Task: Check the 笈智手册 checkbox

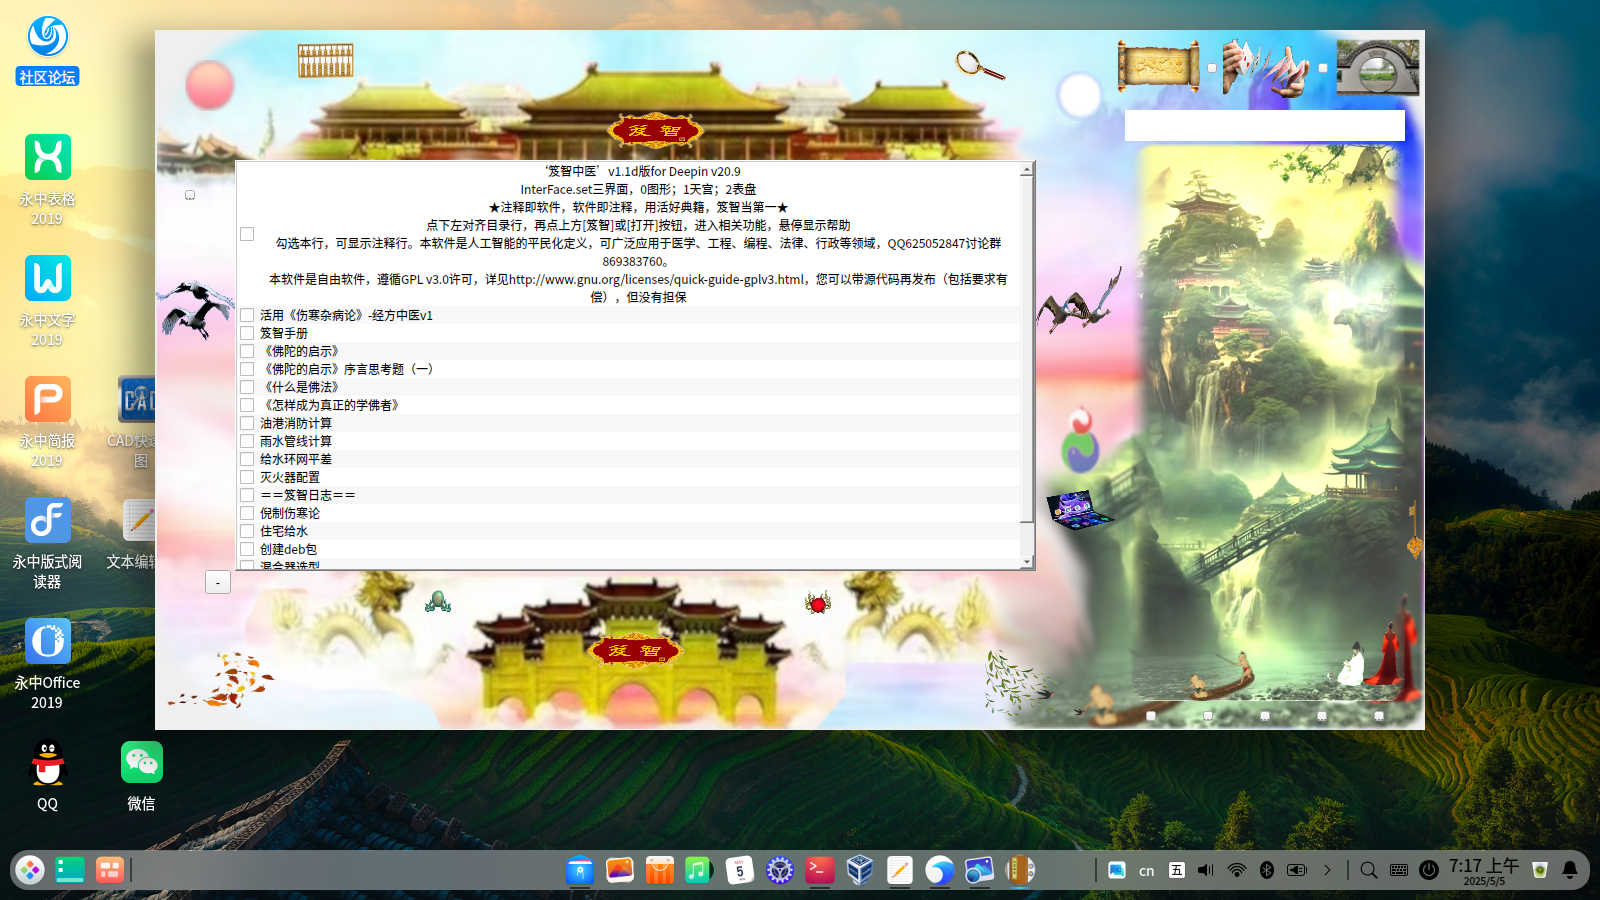Action: (247, 333)
